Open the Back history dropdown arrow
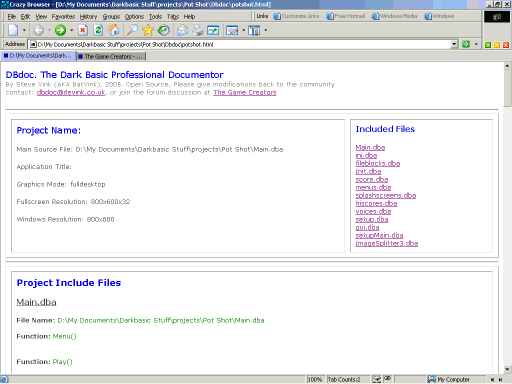 (x=49, y=30)
